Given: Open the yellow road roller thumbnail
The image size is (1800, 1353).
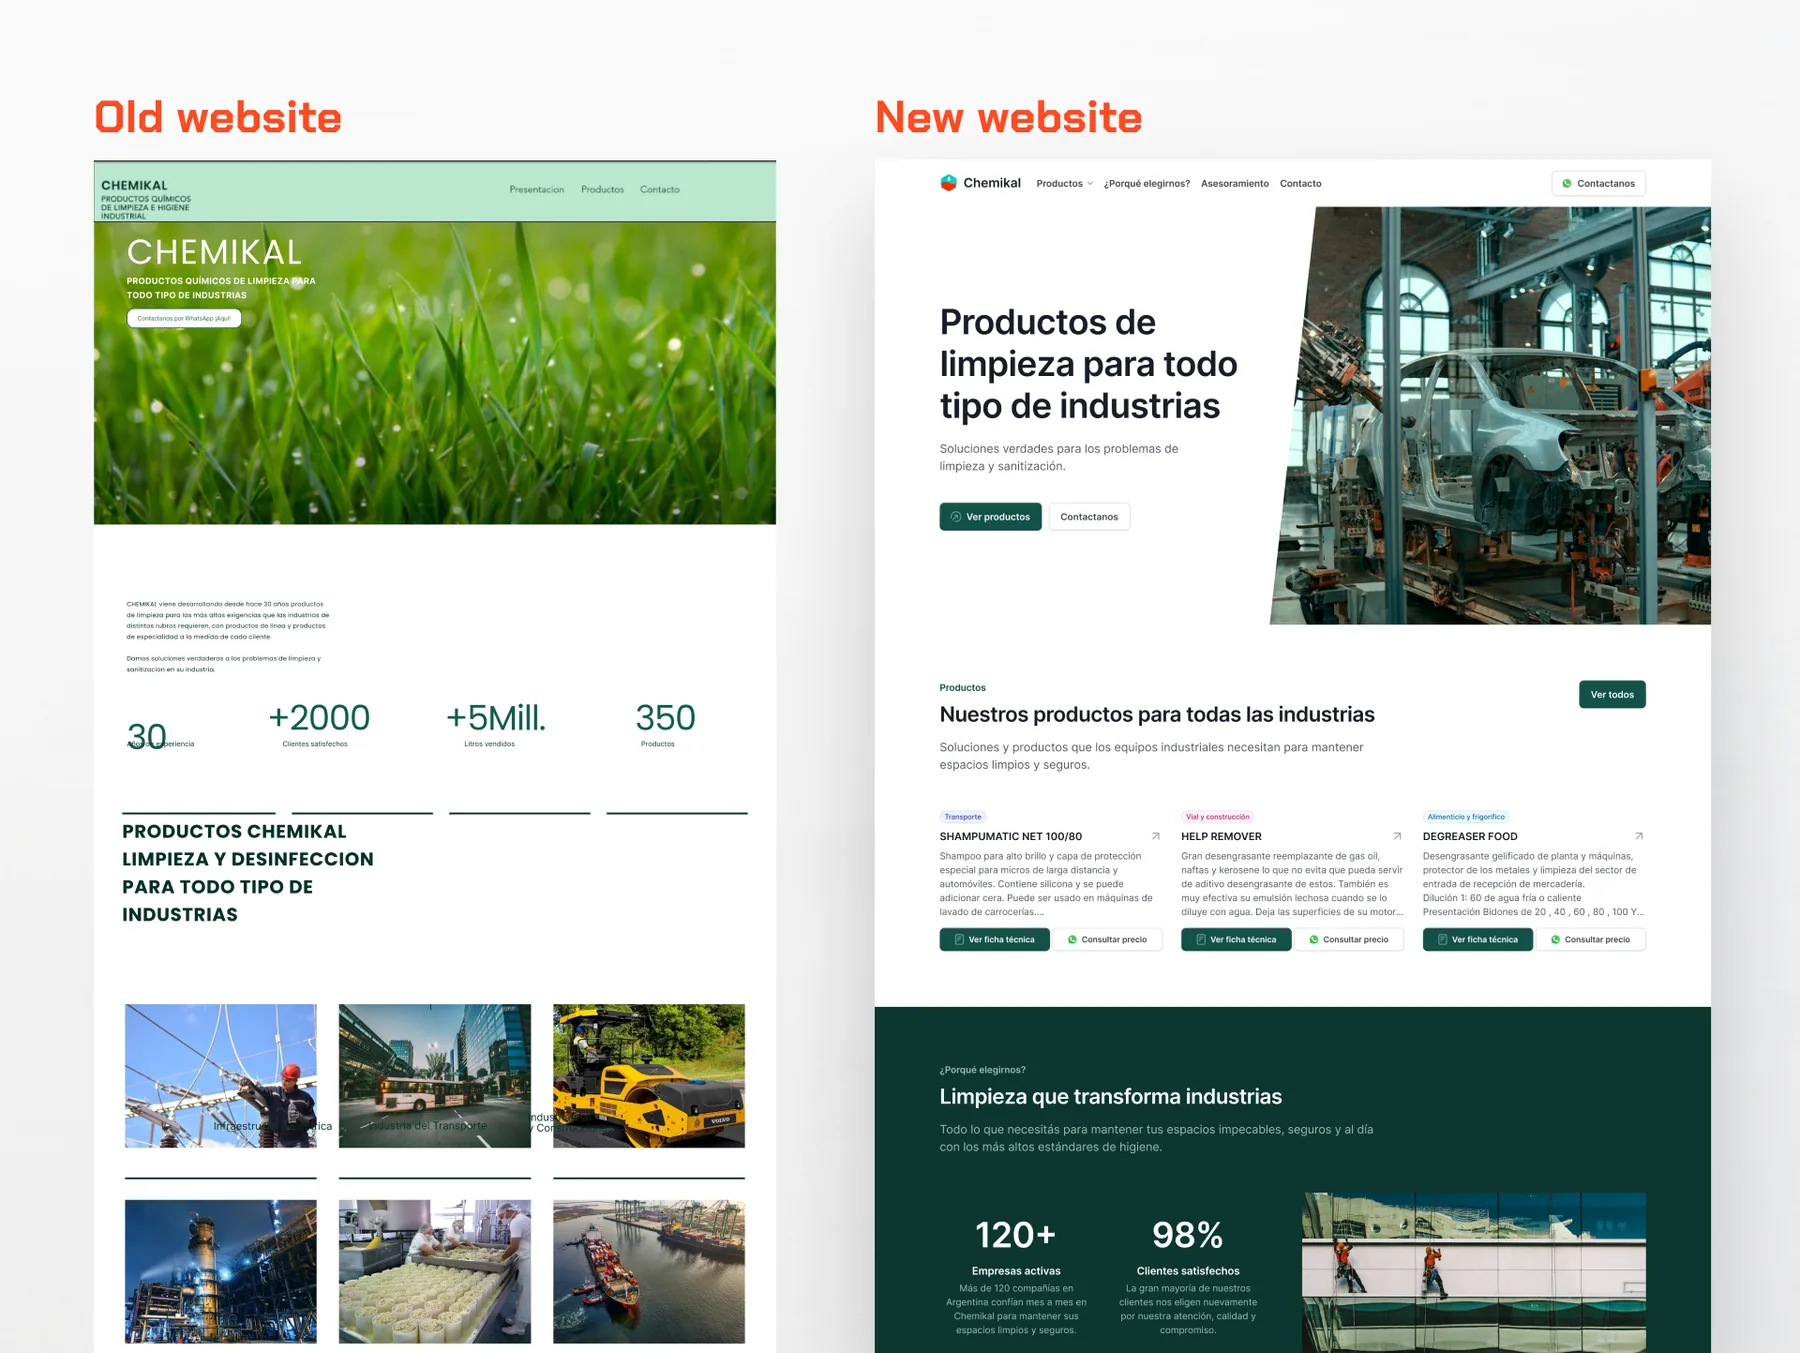Looking at the screenshot, I should tap(649, 1075).
